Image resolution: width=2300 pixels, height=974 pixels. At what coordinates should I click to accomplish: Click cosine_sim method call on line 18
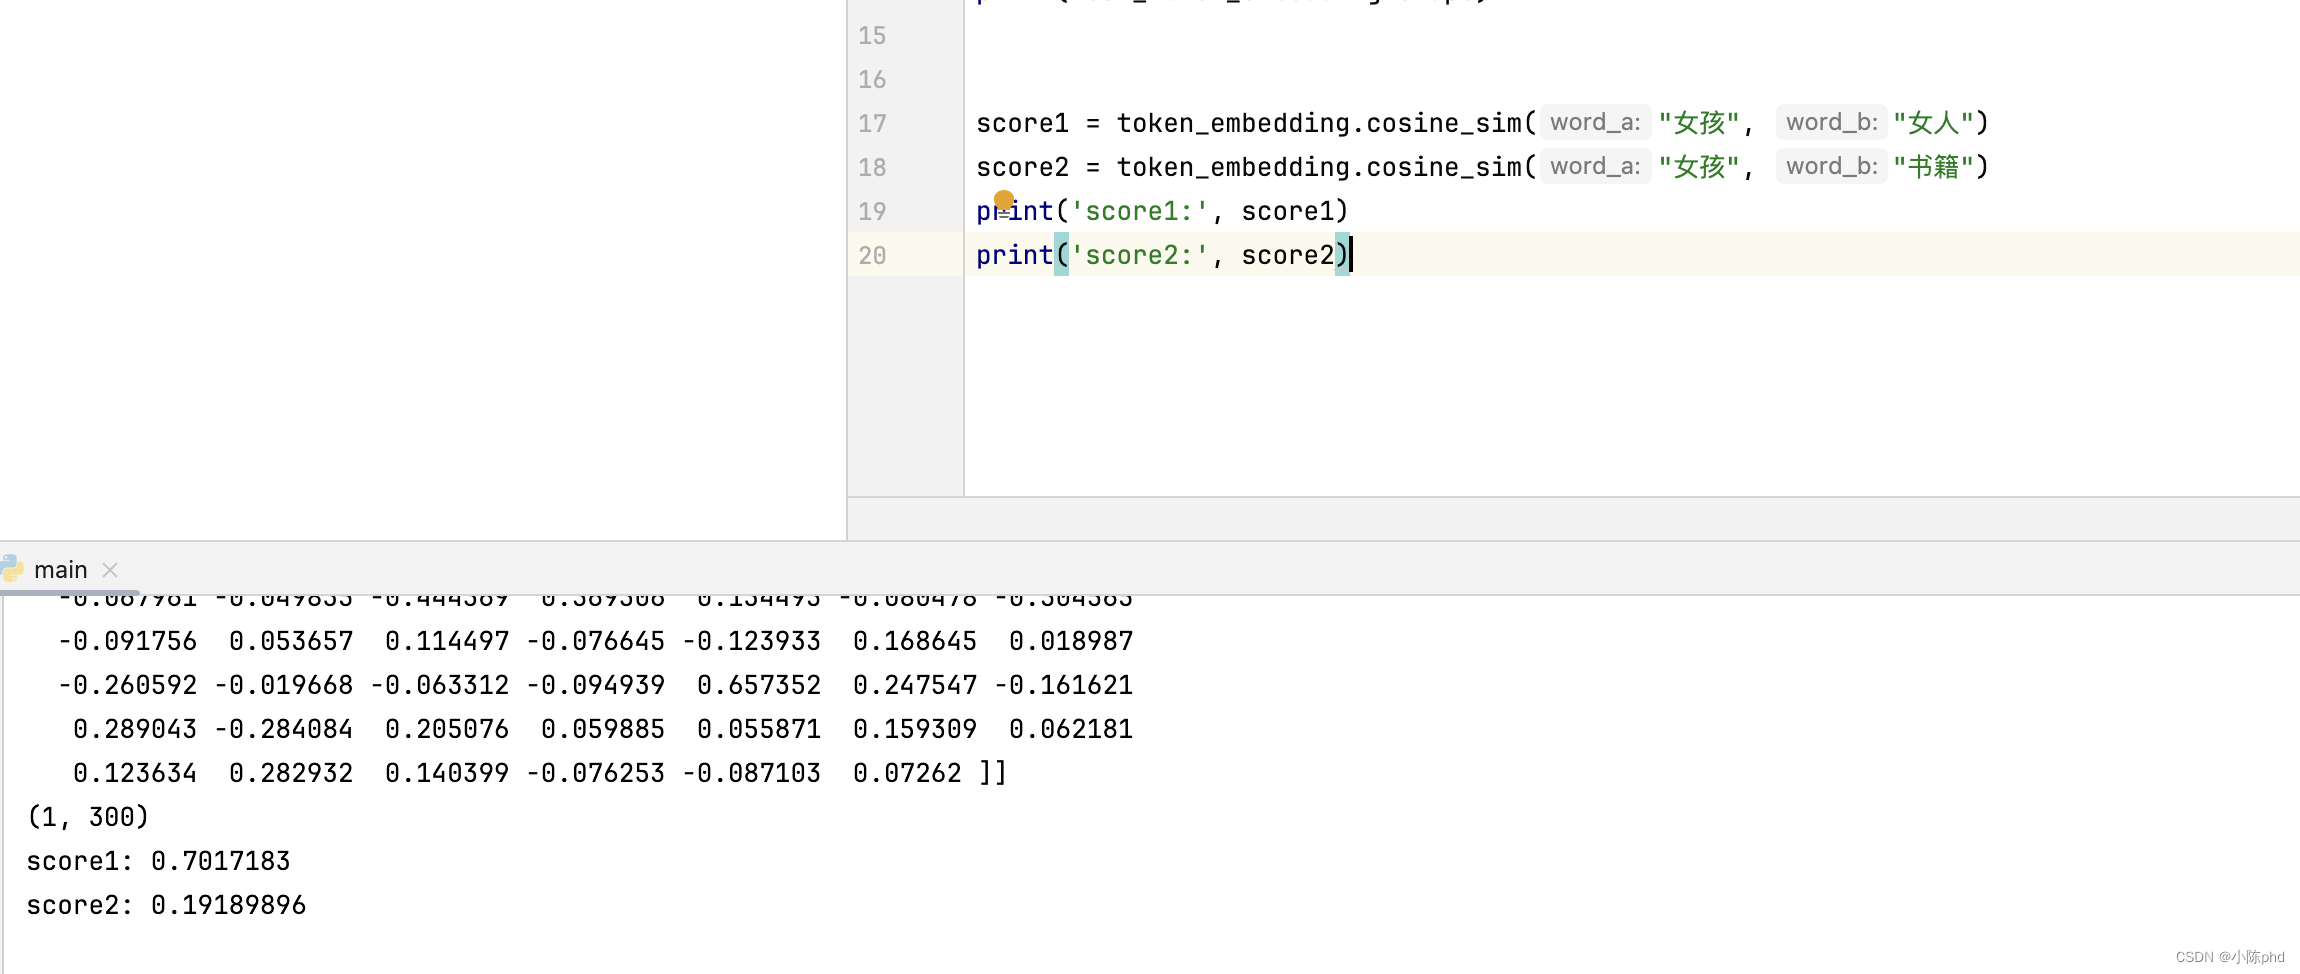click(x=1444, y=167)
